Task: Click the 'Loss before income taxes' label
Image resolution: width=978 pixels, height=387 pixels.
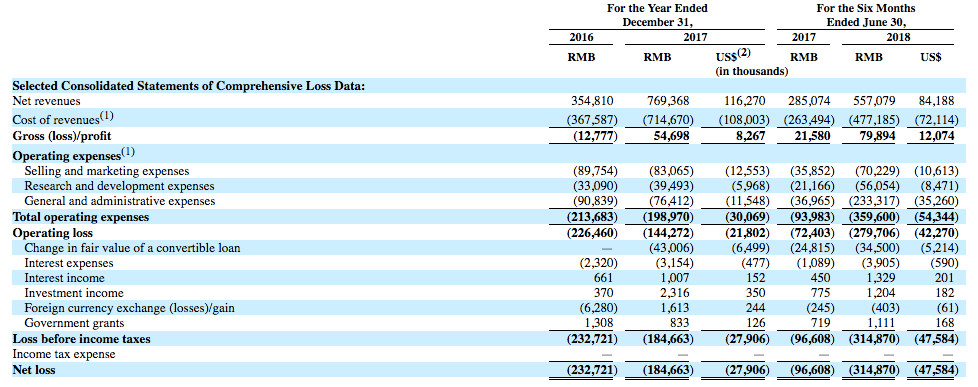Action: coord(82,339)
